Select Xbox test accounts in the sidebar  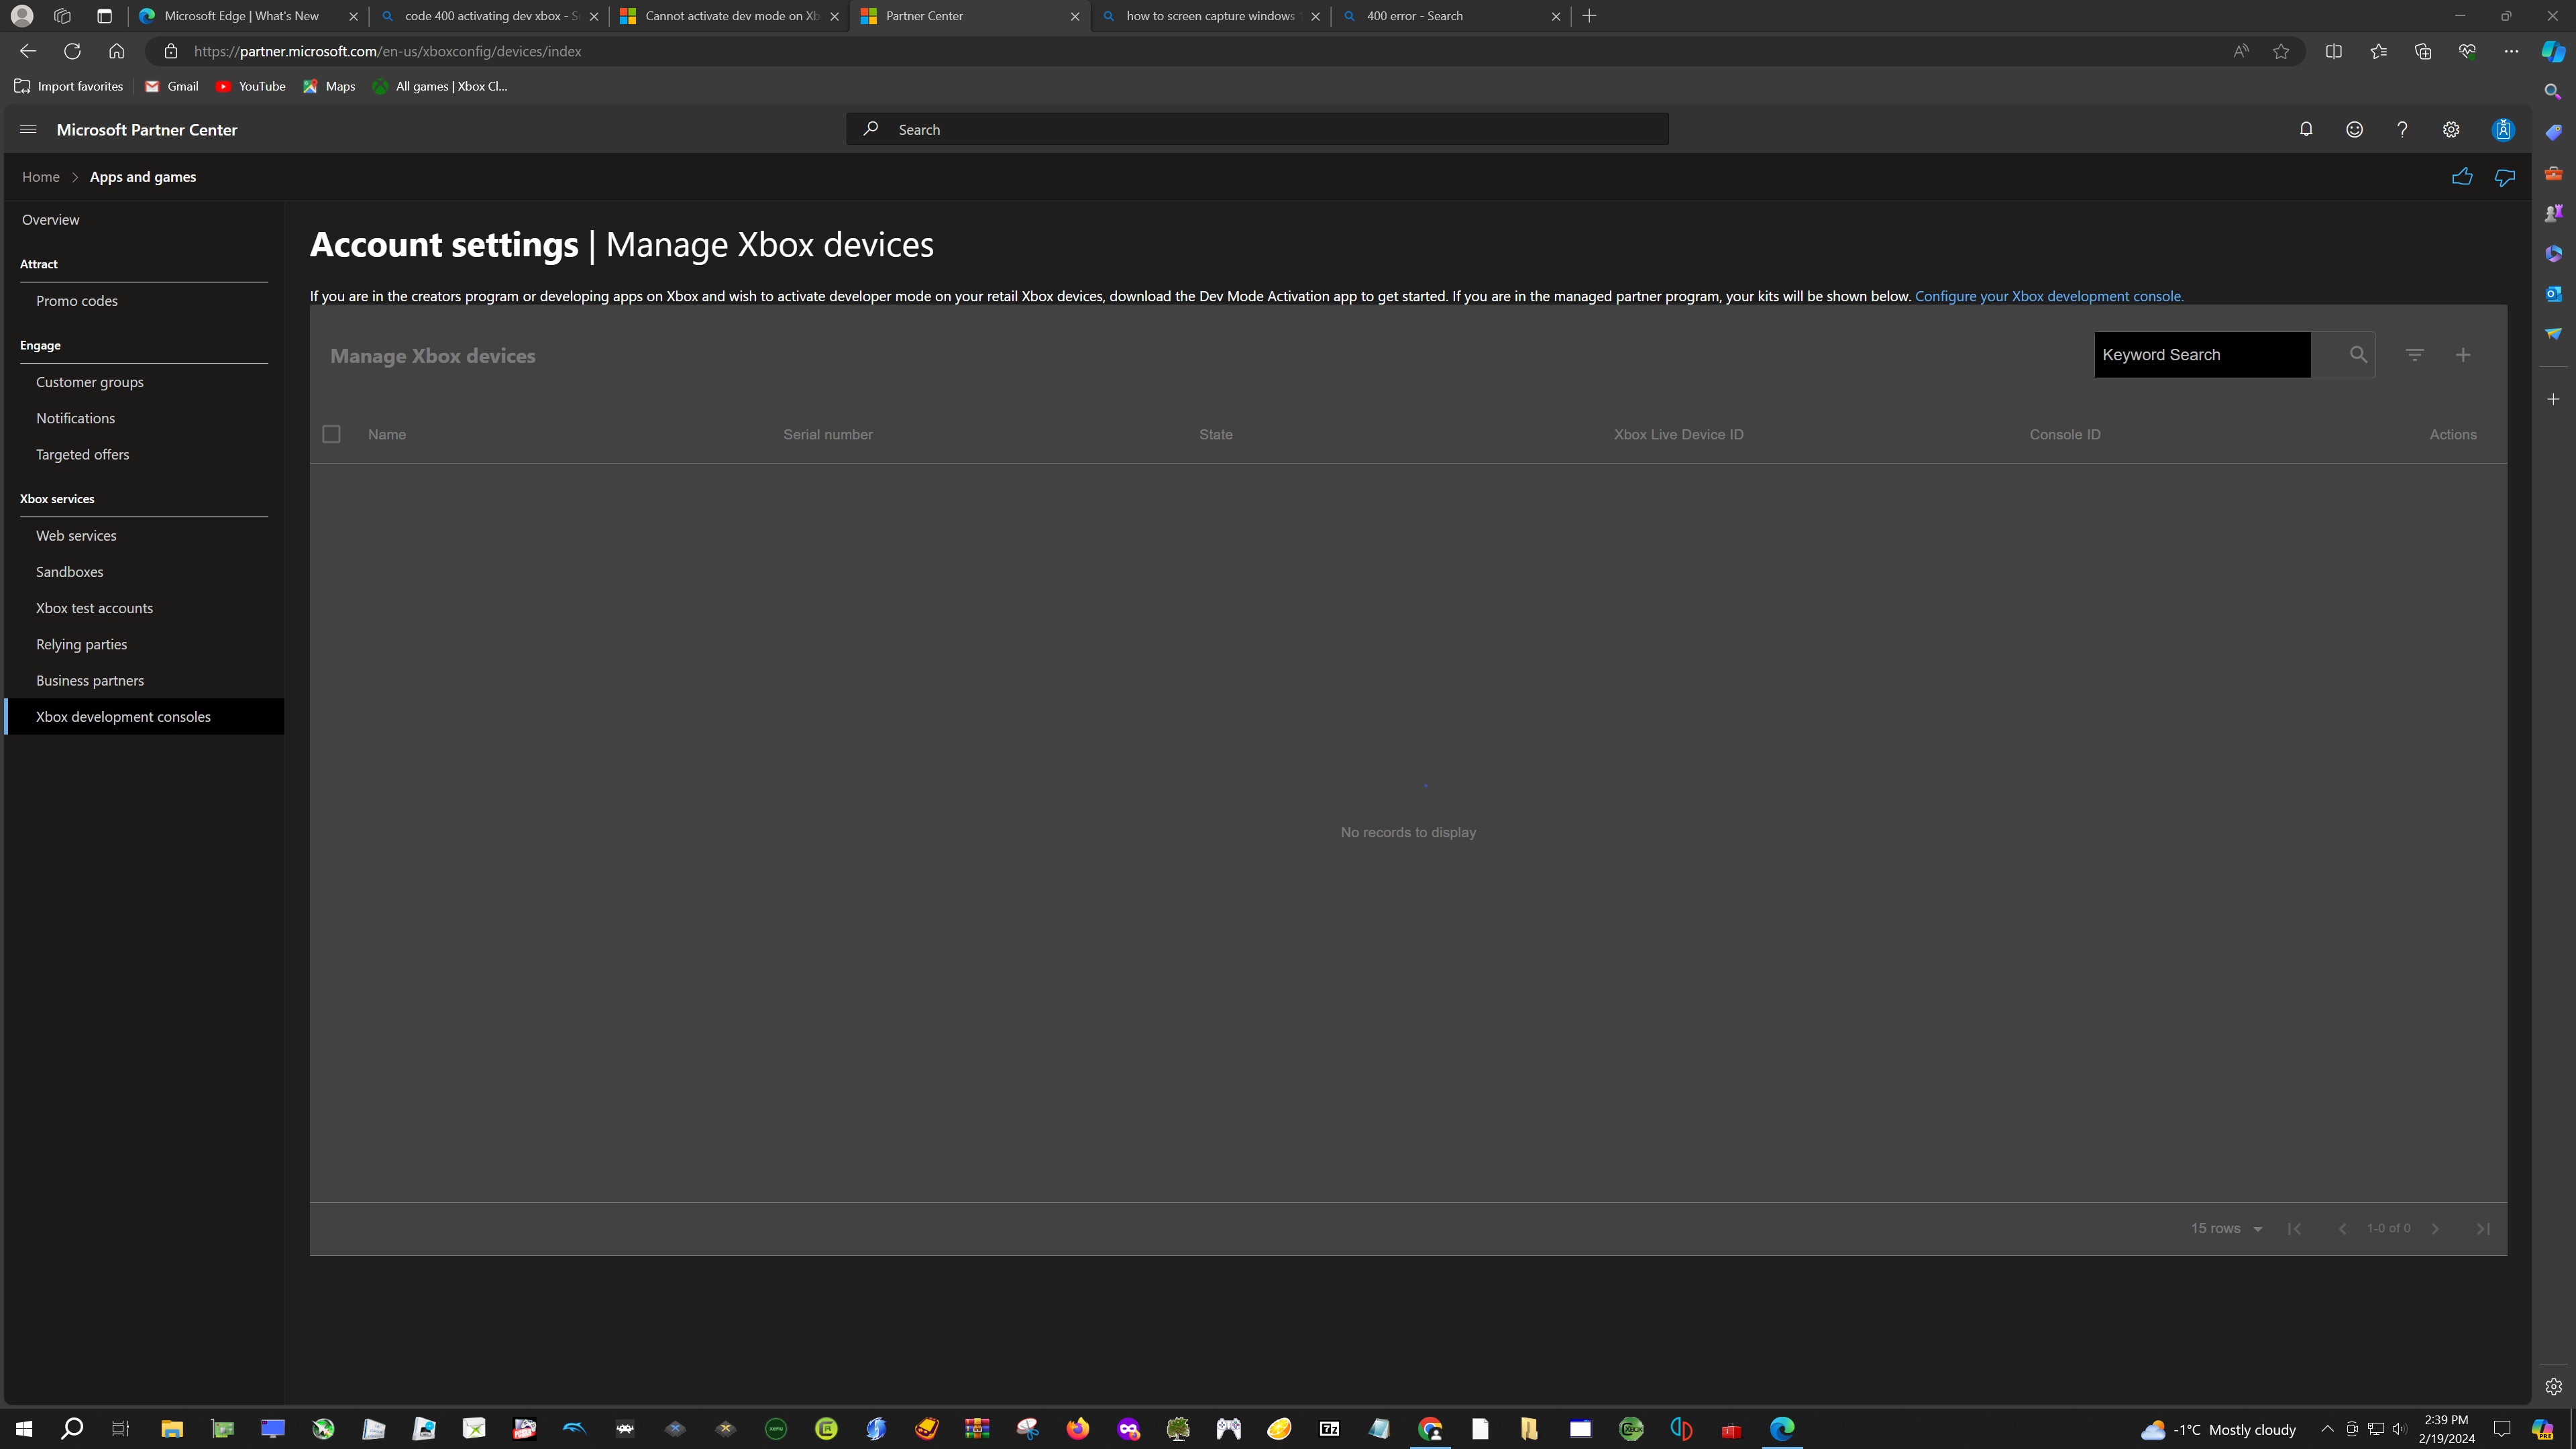[94, 607]
